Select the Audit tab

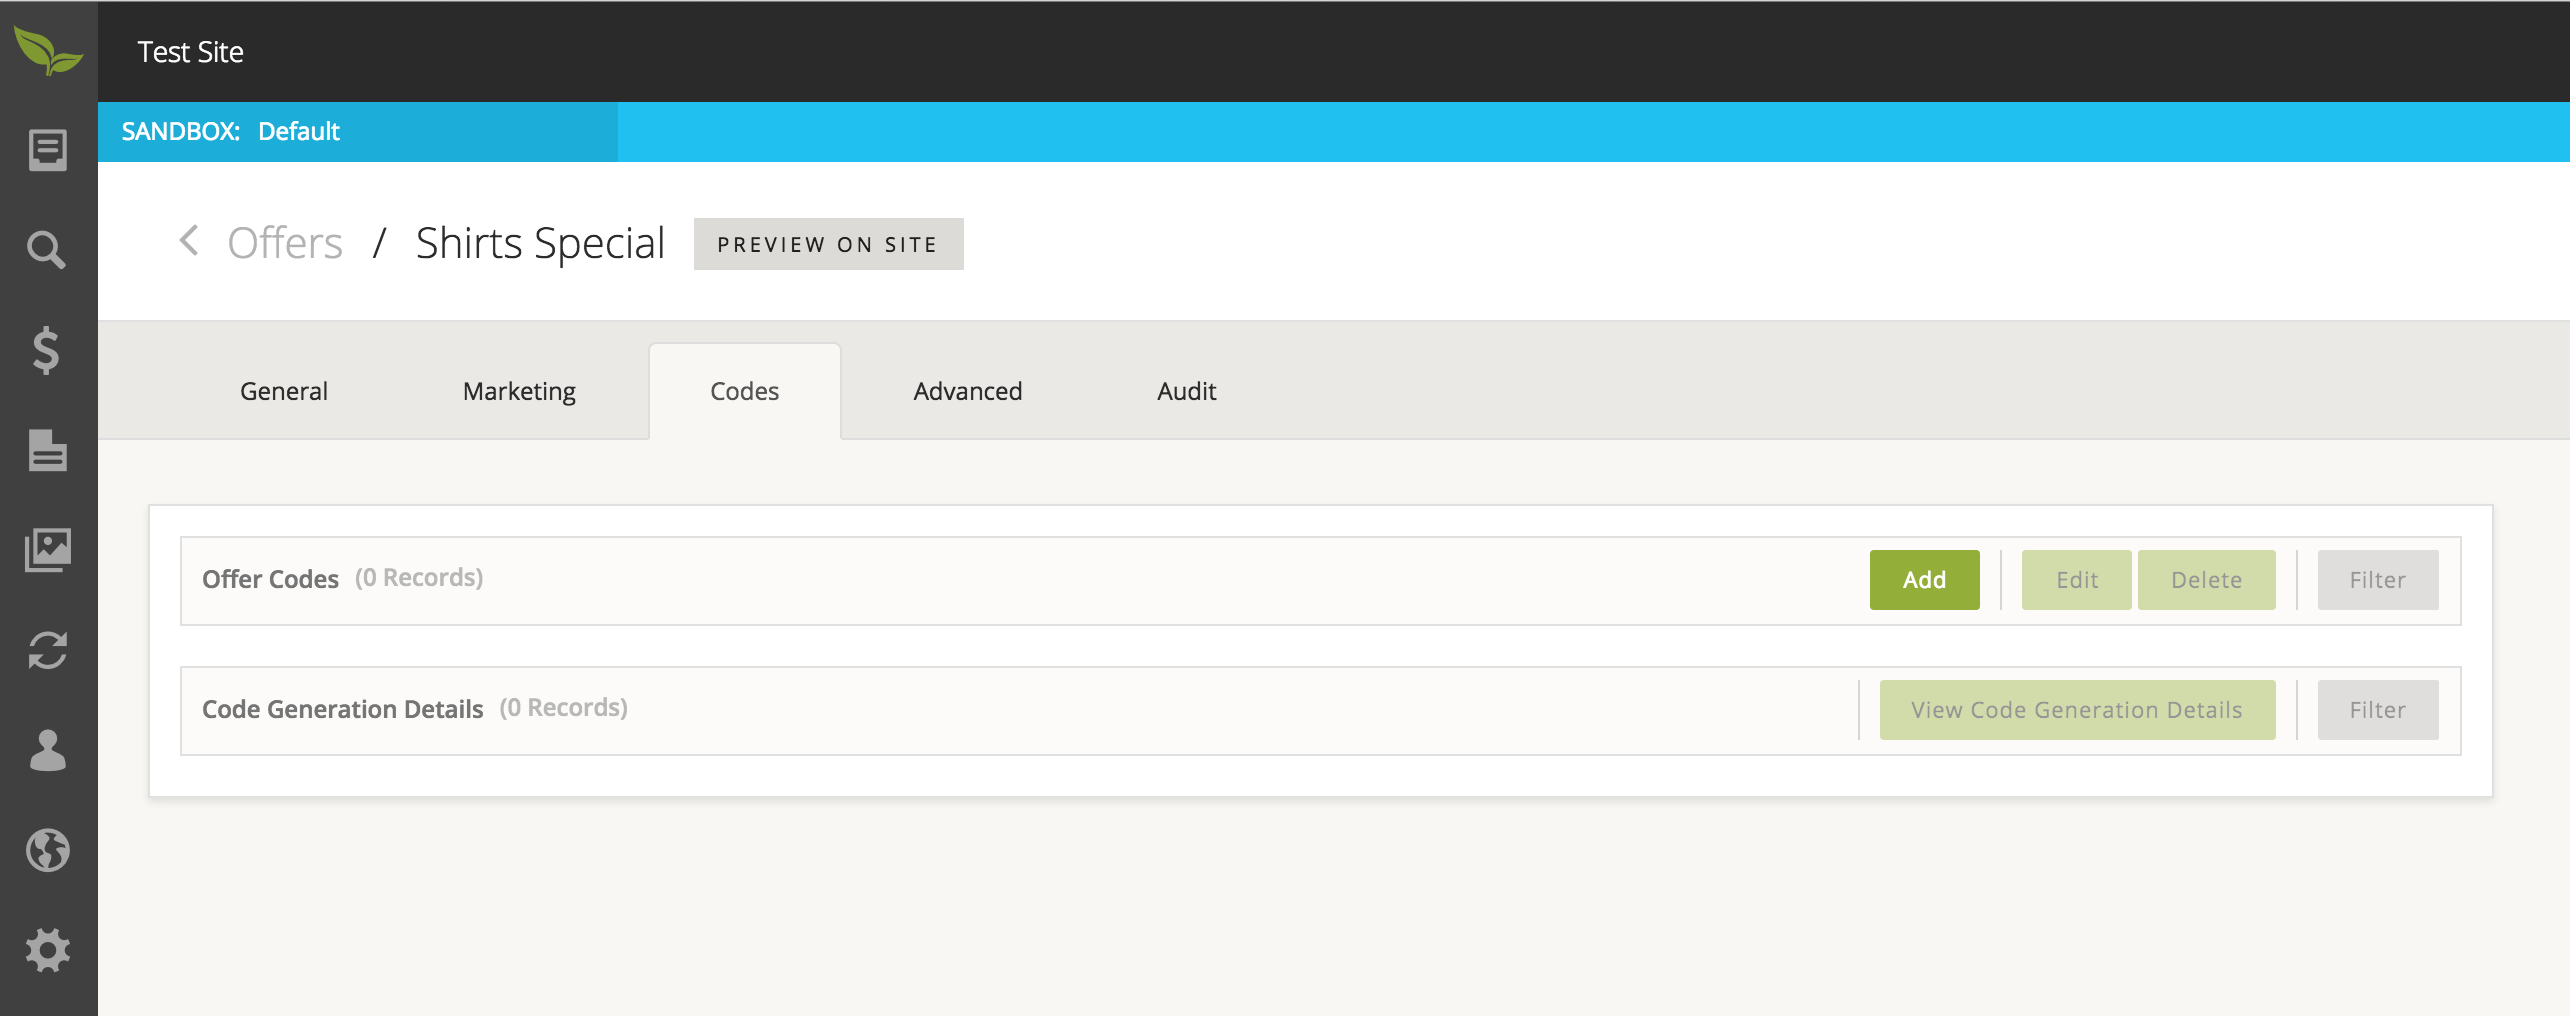[1186, 391]
